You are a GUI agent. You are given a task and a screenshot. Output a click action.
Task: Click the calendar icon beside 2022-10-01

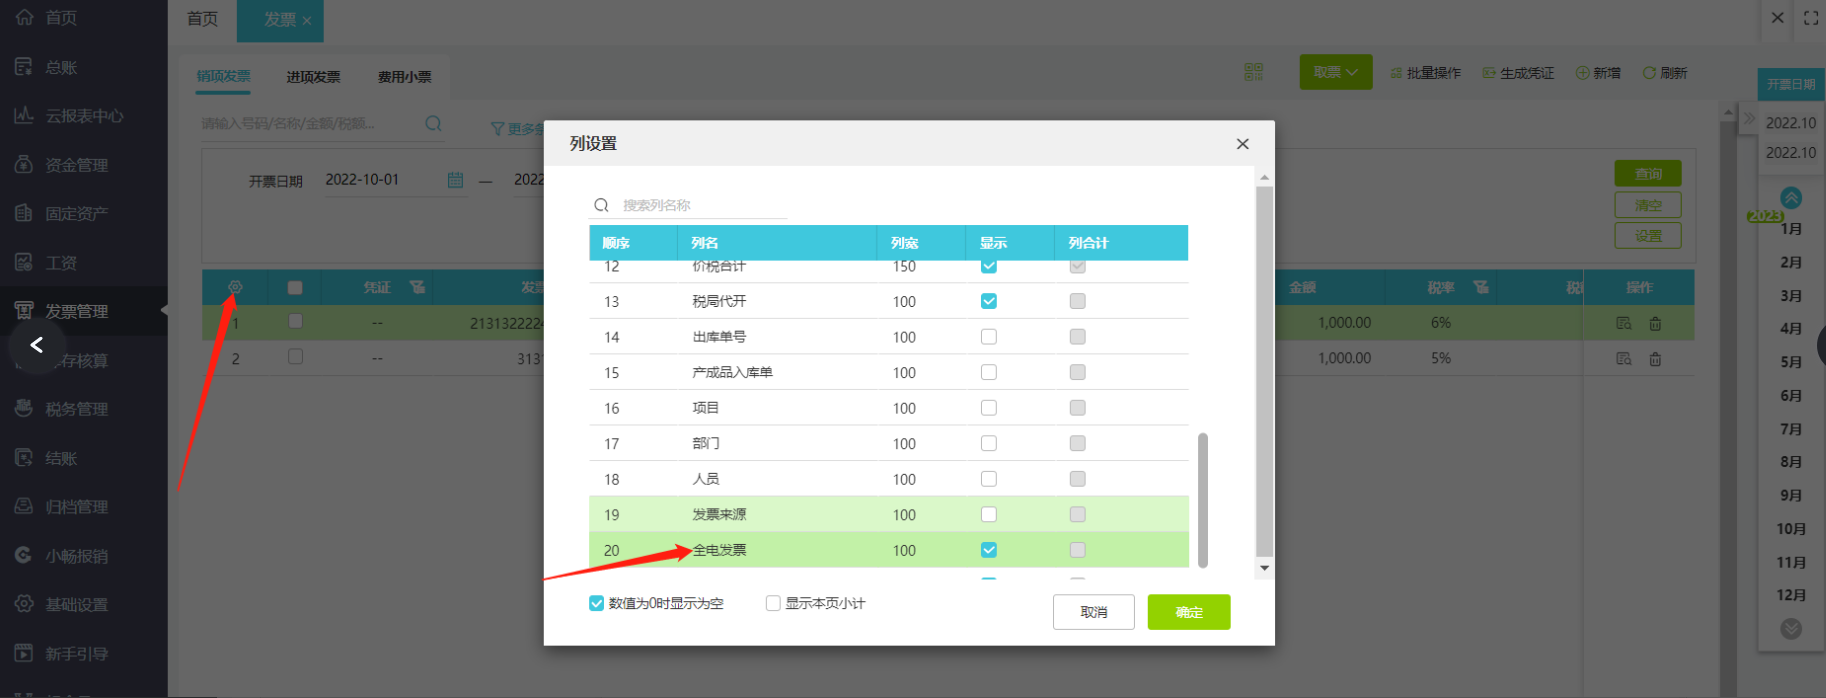pyautogui.click(x=455, y=180)
